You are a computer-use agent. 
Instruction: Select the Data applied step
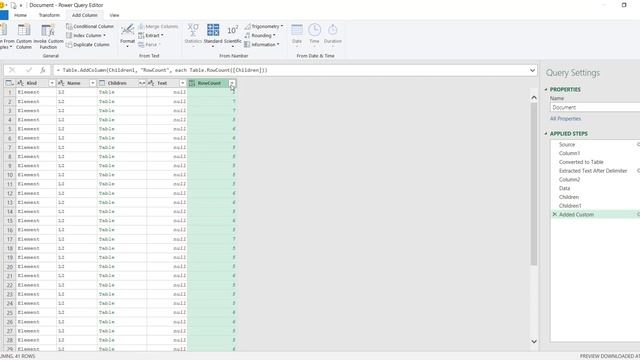(564, 189)
